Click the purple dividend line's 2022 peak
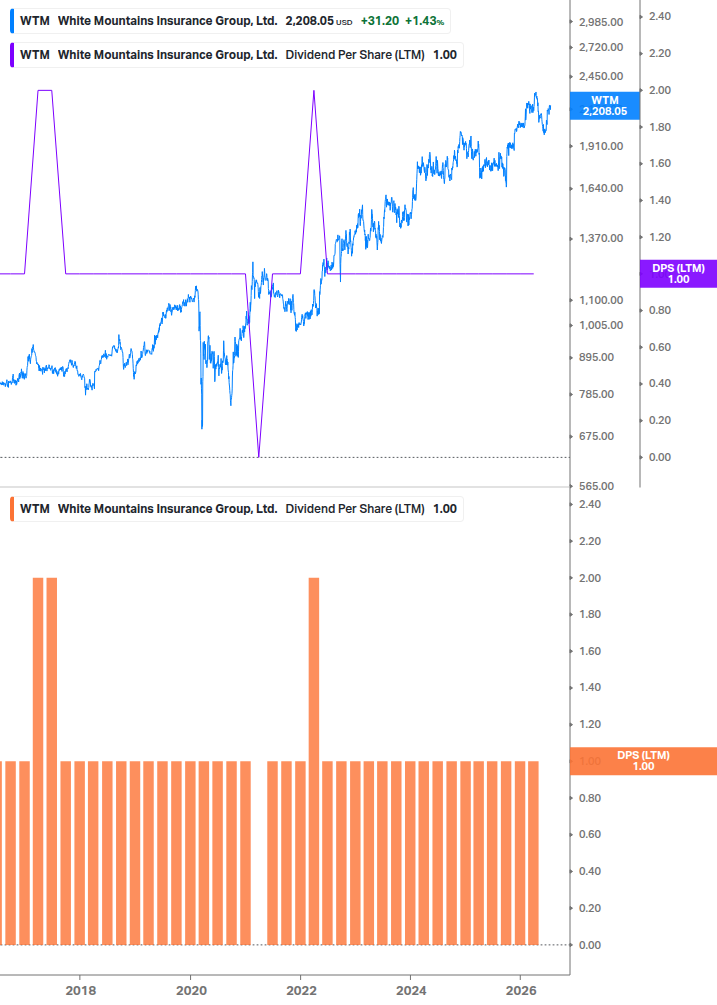This screenshot has height=1005, width=717. click(313, 92)
